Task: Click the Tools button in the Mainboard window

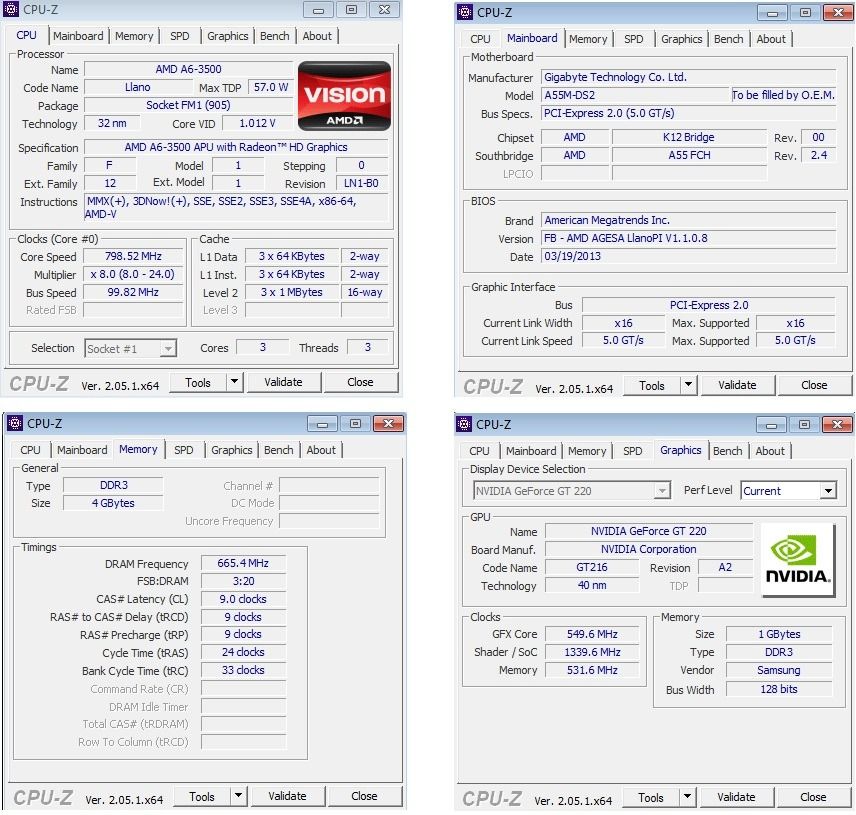Action: click(x=652, y=385)
